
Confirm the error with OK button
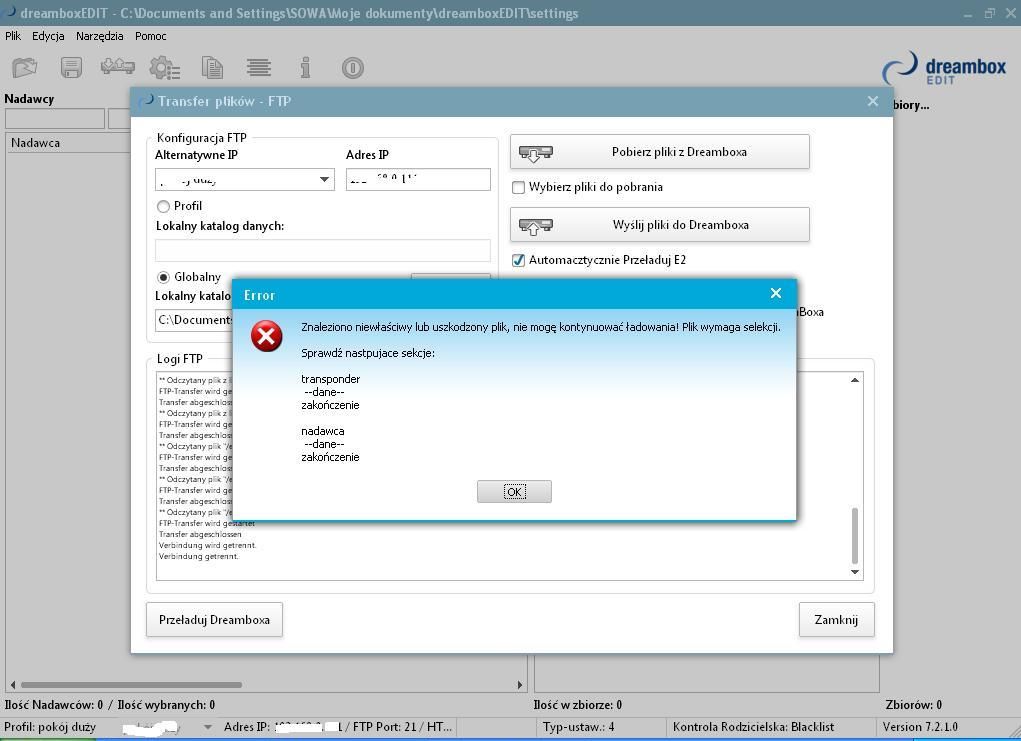pyautogui.click(x=514, y=492)
